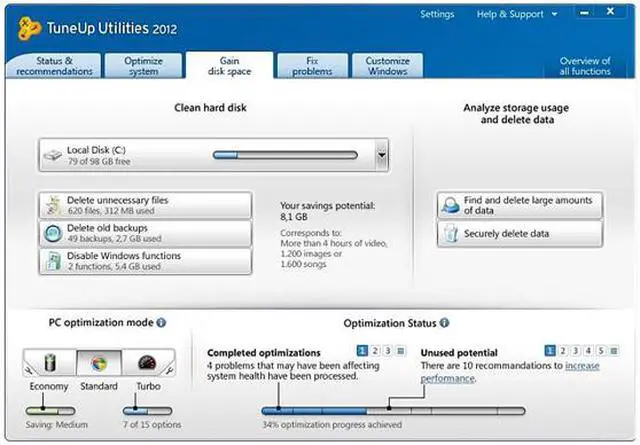Go to page 4 of Unused potential

click(x=588, y=351)
